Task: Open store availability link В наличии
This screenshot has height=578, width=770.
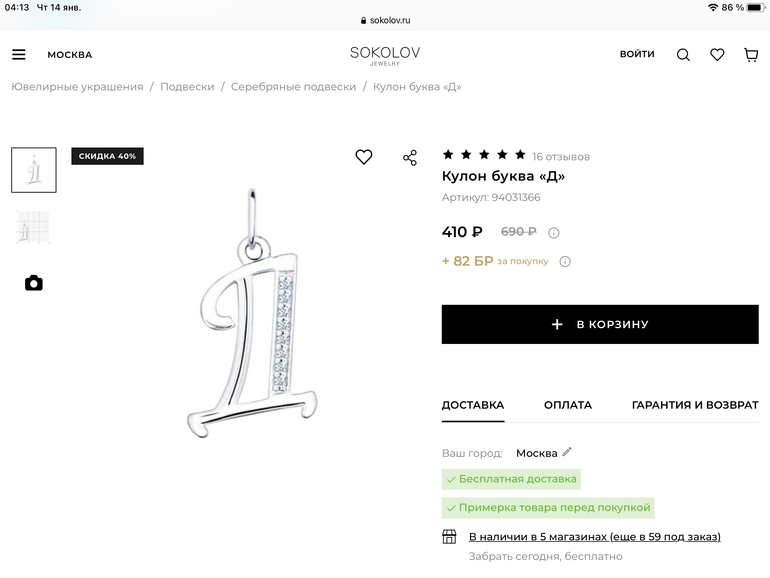Action: 594,537
